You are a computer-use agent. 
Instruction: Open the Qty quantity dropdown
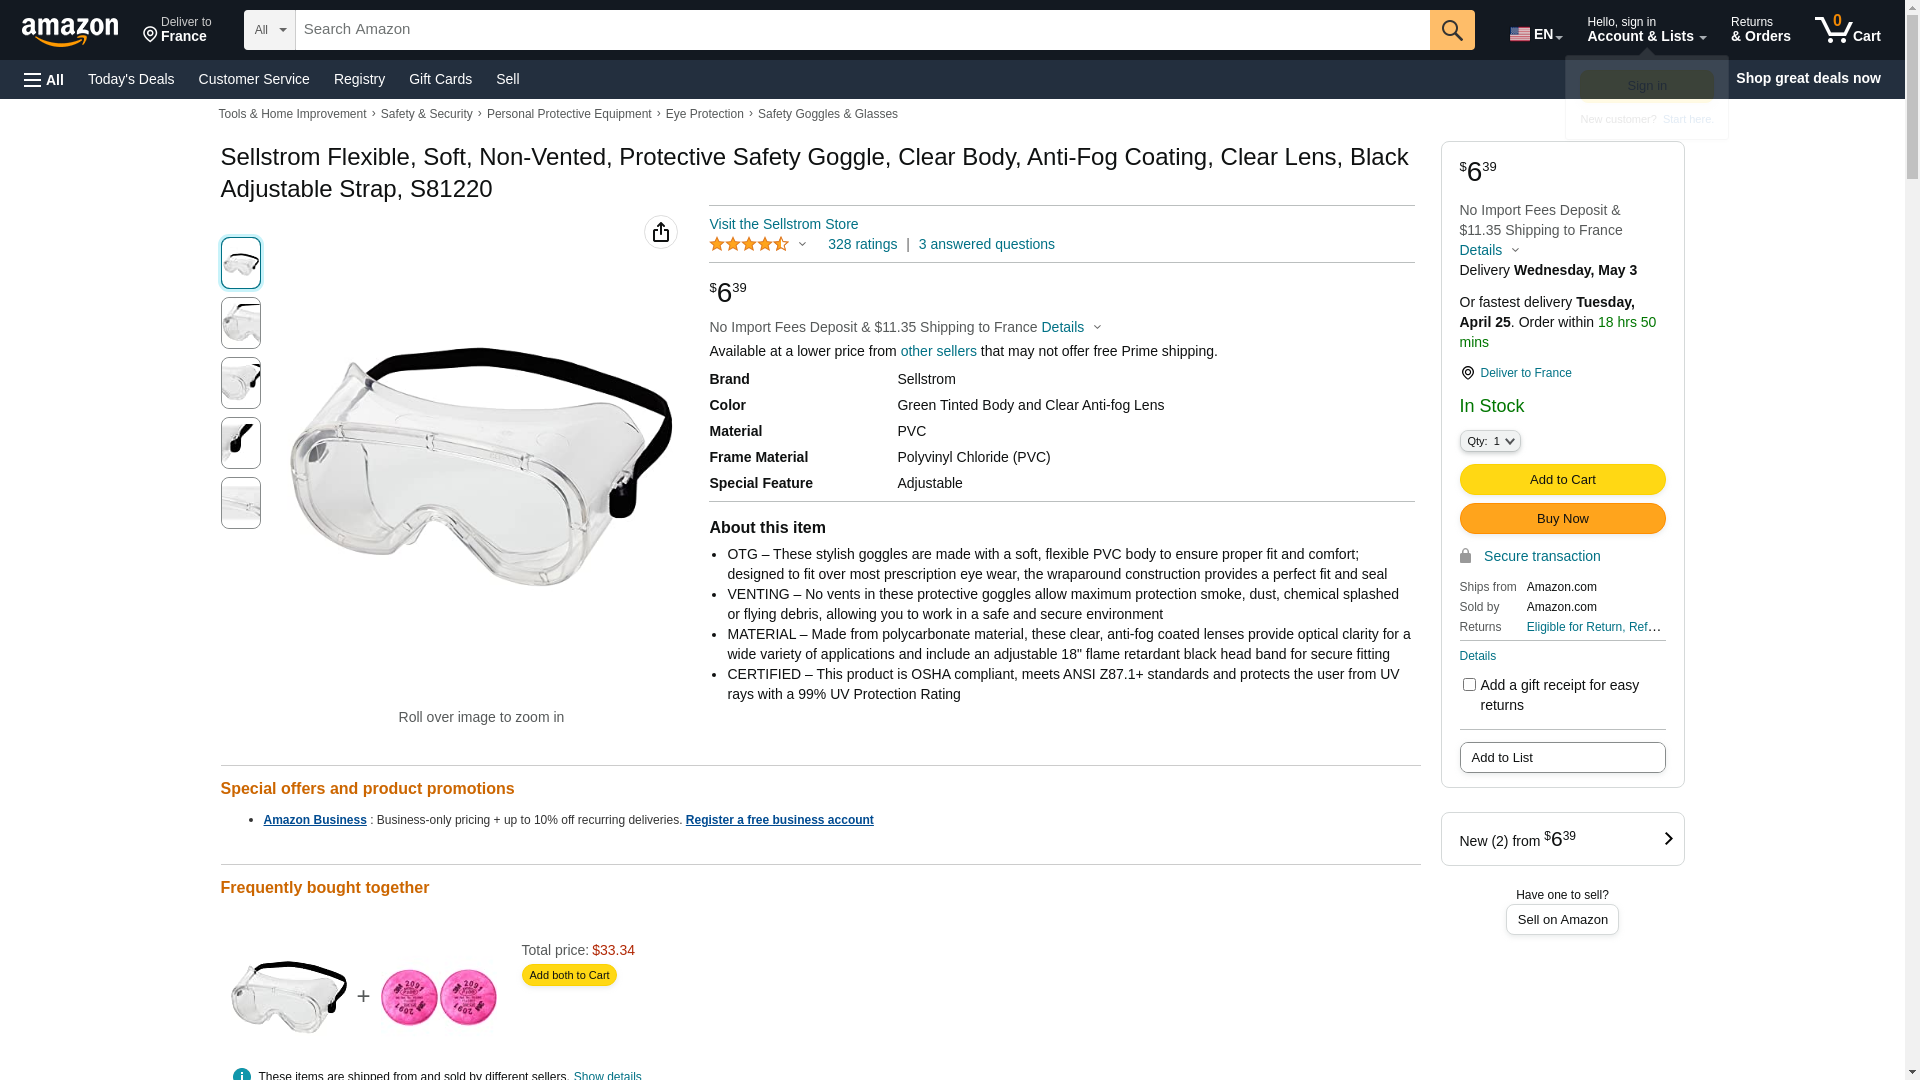click(1490, 441)
